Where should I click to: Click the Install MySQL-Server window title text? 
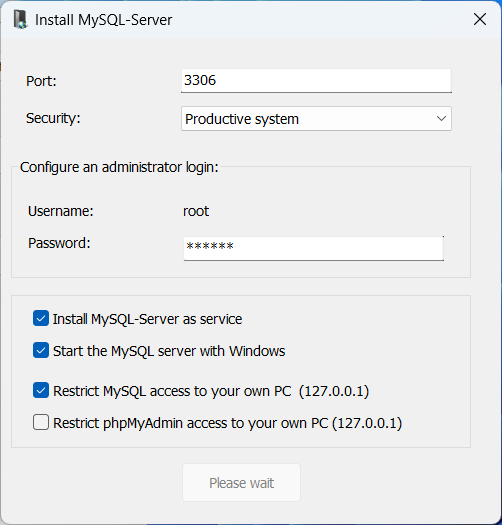(103, 20)
